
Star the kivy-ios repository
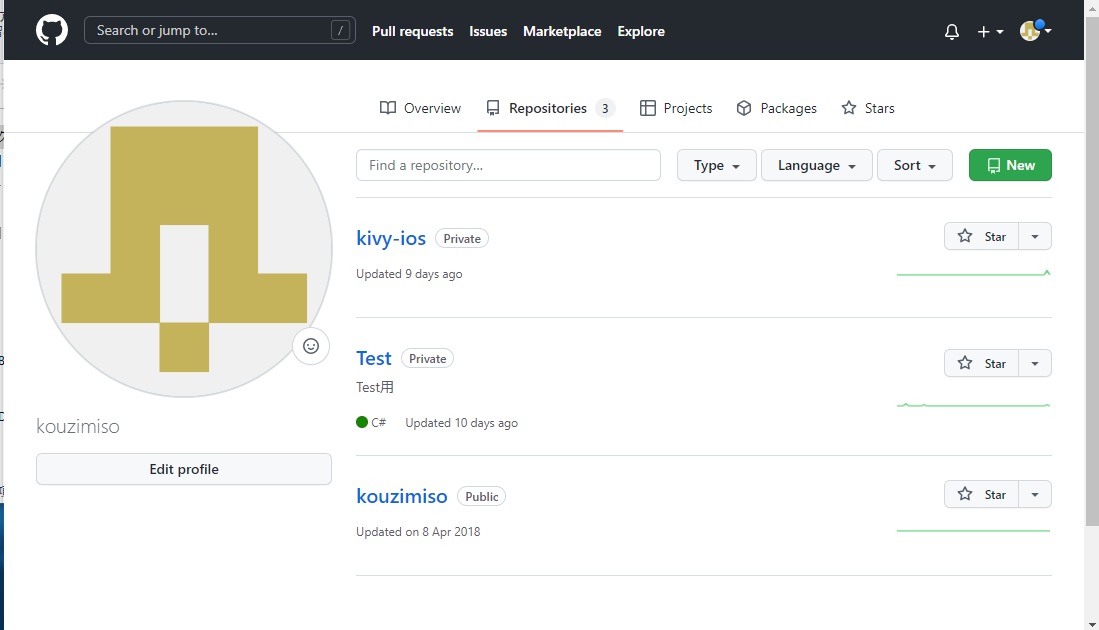(x=981, y=236)
